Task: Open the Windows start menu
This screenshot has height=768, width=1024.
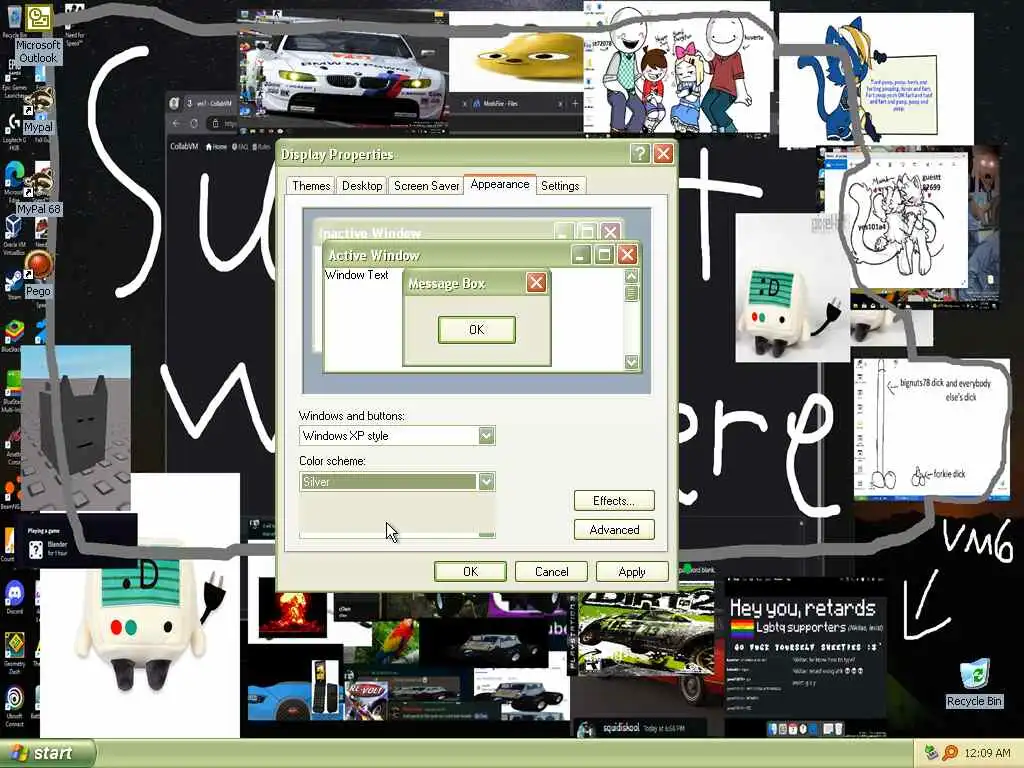Action: click(x=47, y=753)
